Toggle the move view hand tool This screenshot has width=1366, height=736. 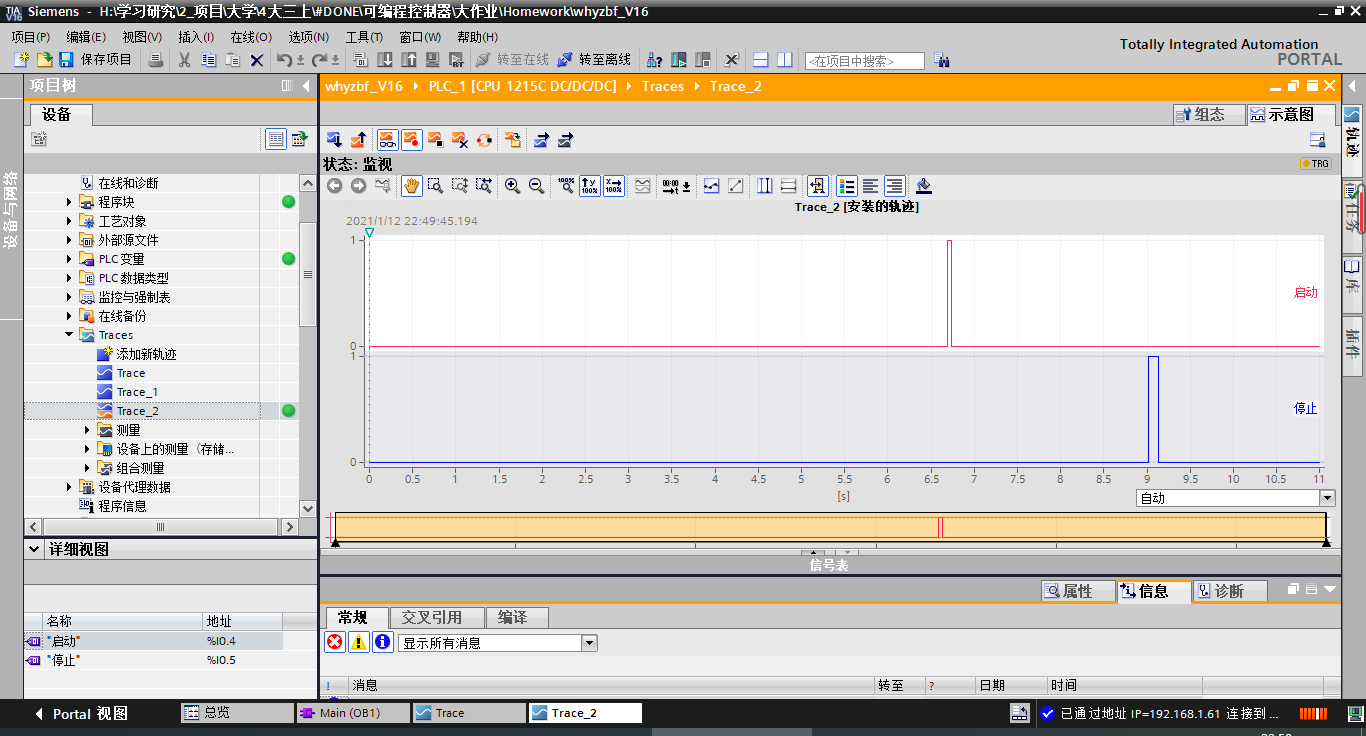[x=412, y=186]
